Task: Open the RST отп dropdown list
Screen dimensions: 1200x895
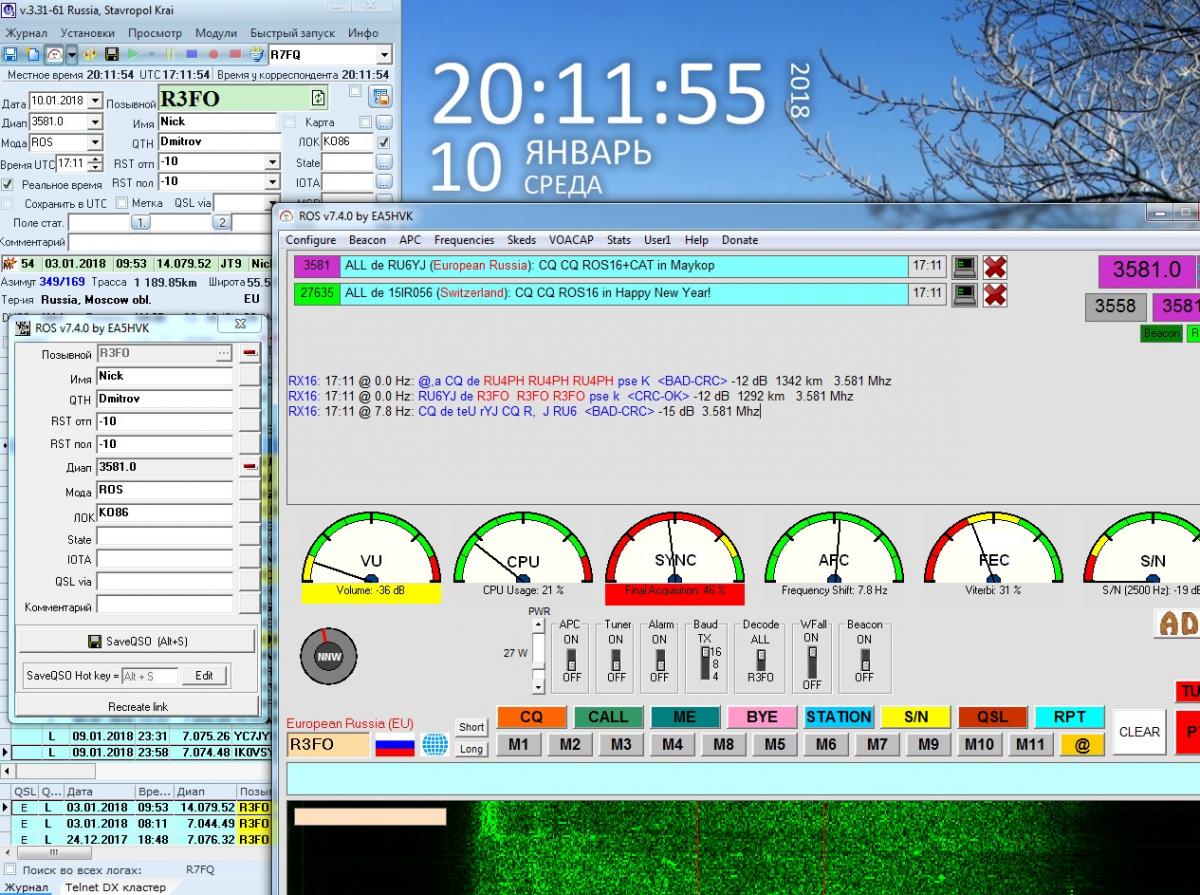Action: pyautogui.click(x=272, y=162)
